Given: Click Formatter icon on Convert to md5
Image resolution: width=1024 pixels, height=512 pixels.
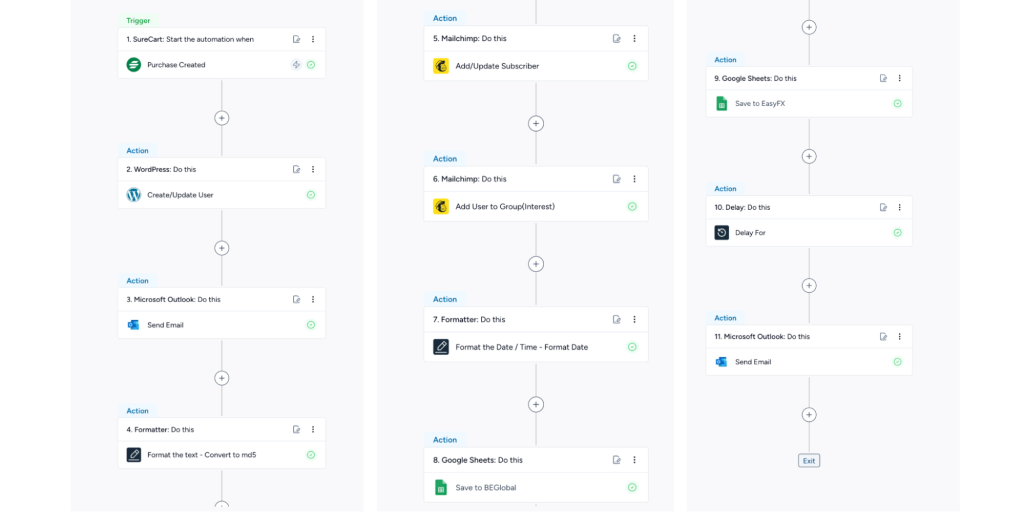Looking at the screenshot, I should (134, 455).
